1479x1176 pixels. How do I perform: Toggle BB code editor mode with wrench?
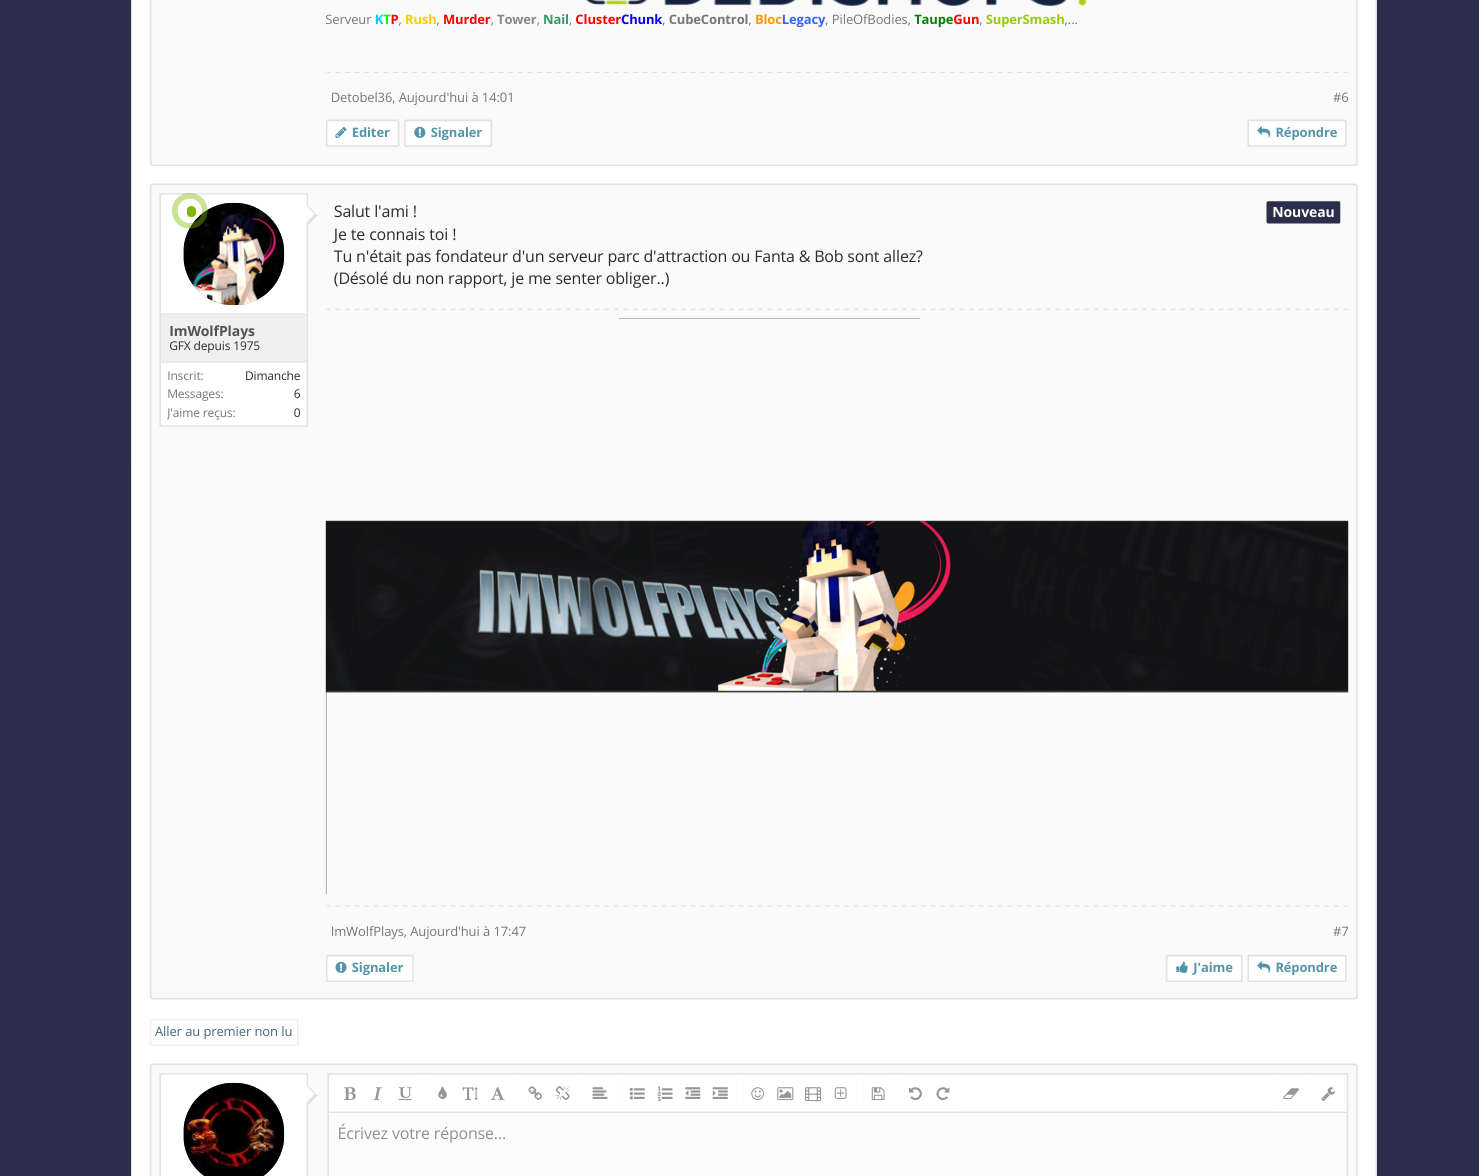(1328, 1094)
